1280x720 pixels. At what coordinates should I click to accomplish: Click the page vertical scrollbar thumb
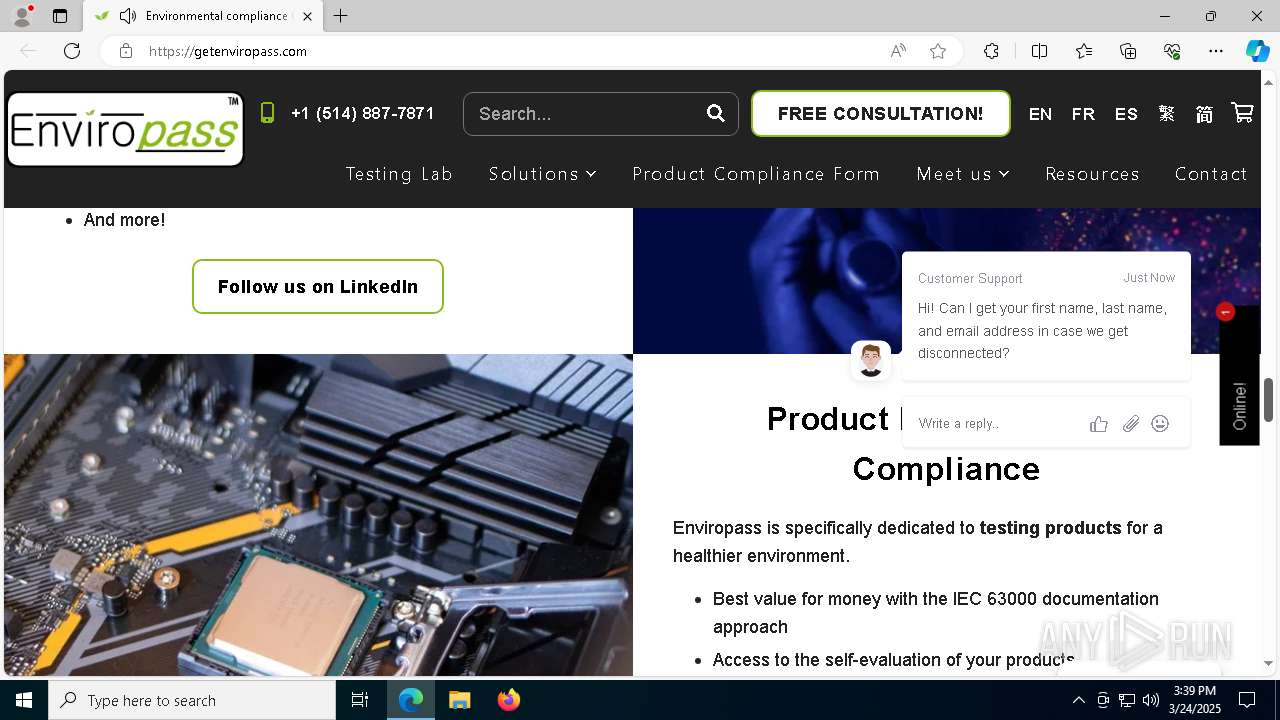pyautogui.click(x=1269, y=400)
